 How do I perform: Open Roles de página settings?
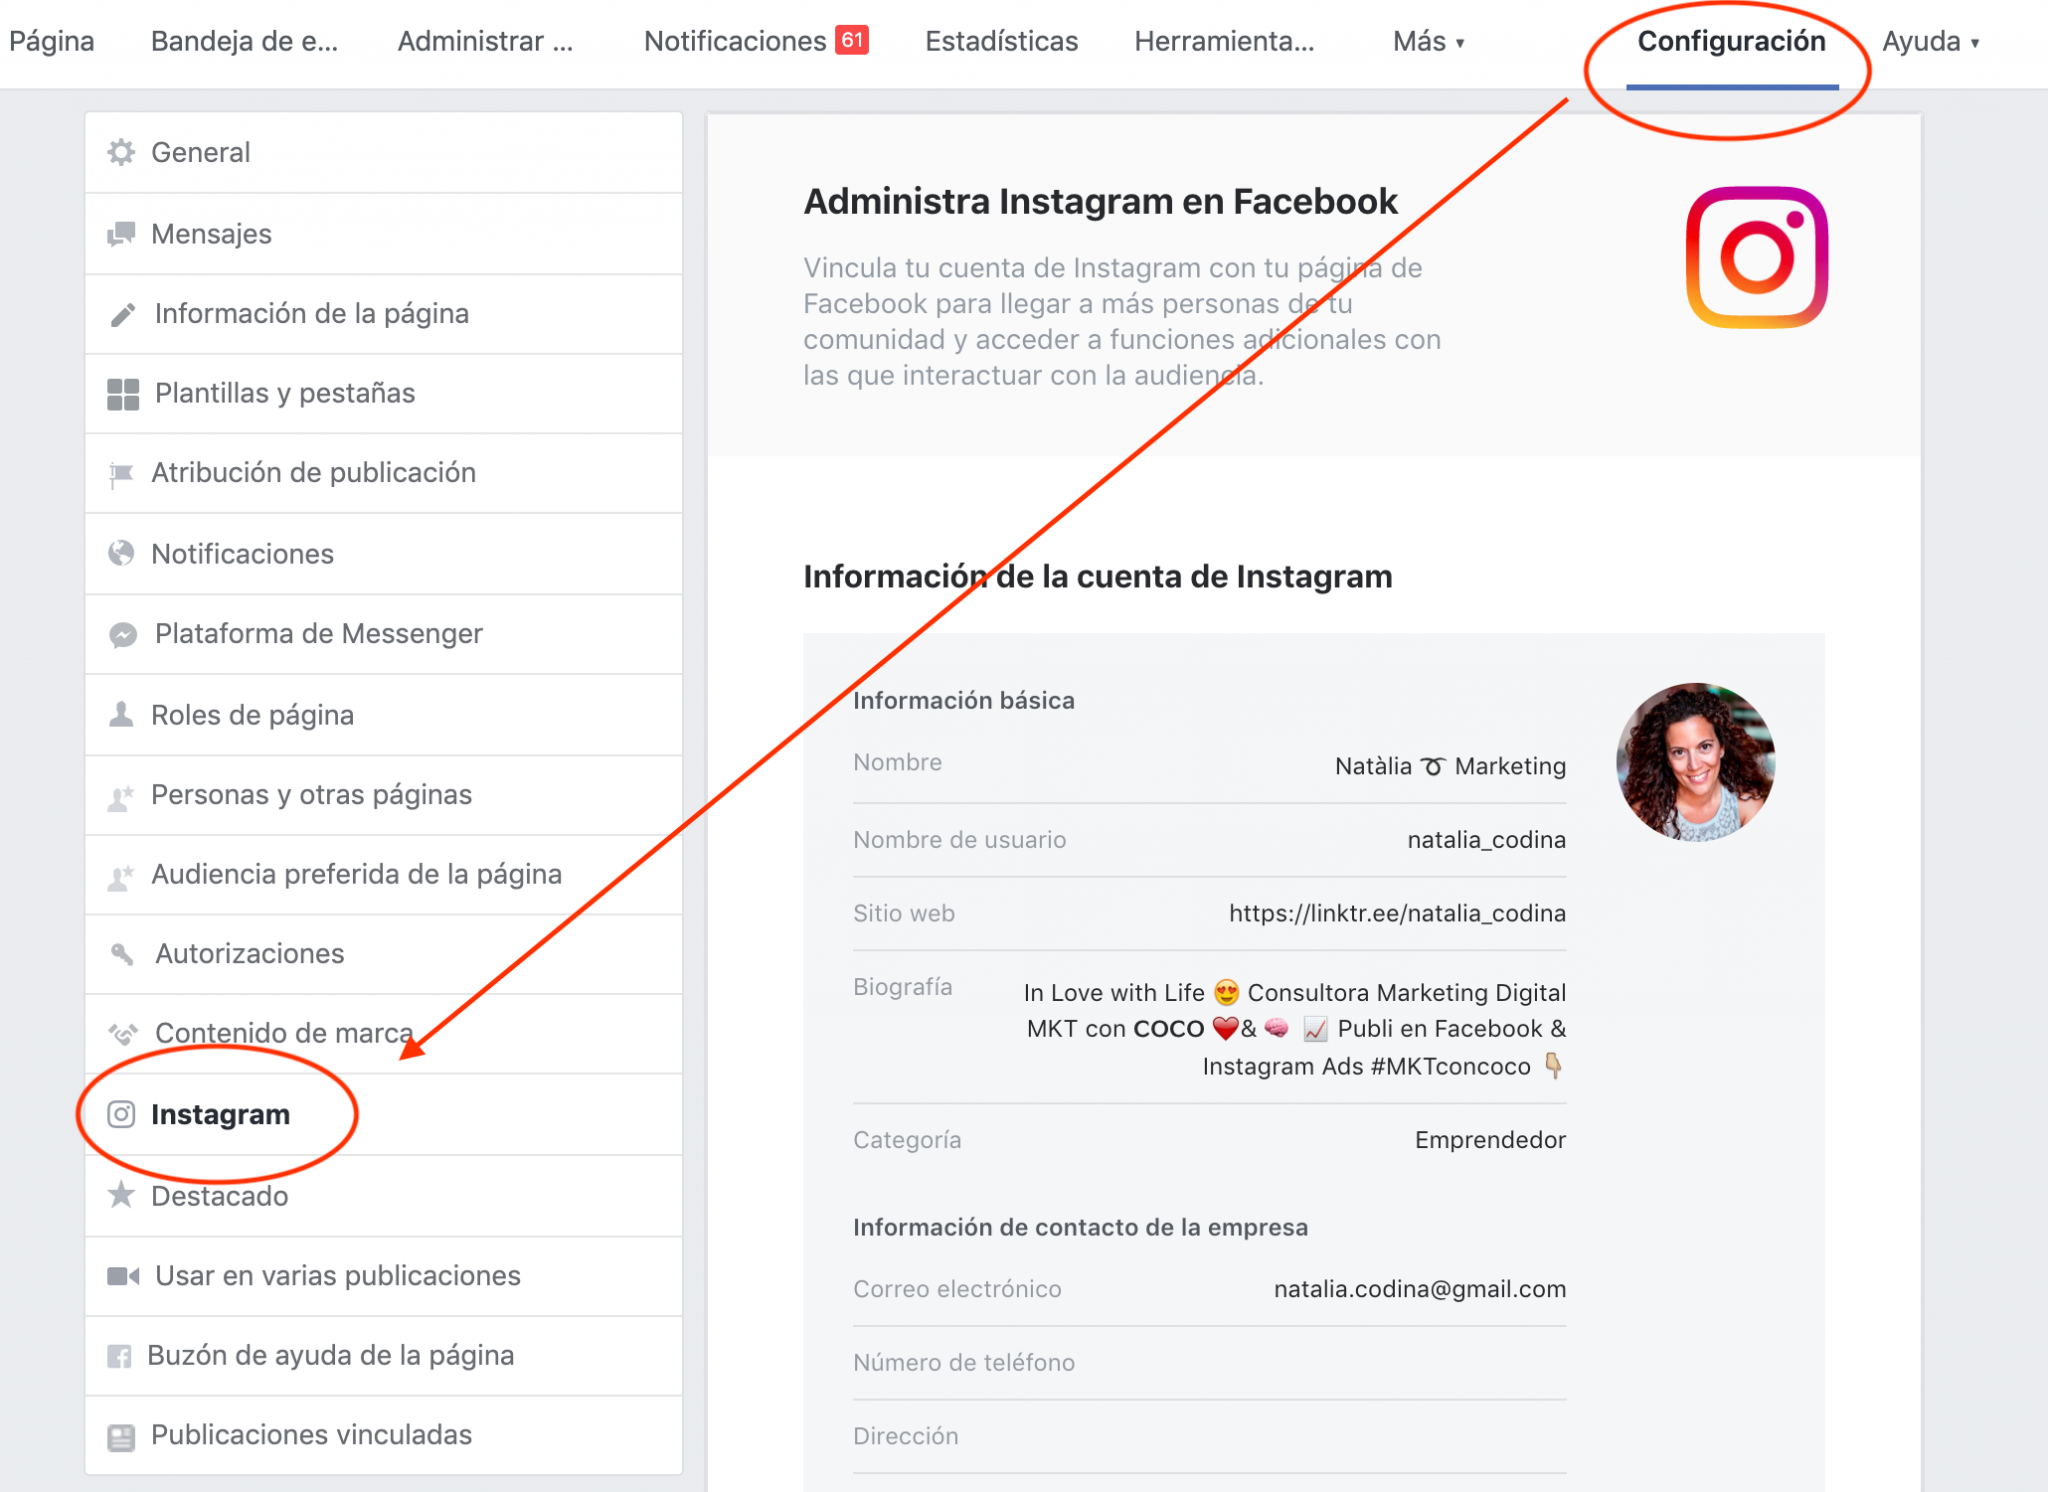pyautogui.click(x=252, y=715)
